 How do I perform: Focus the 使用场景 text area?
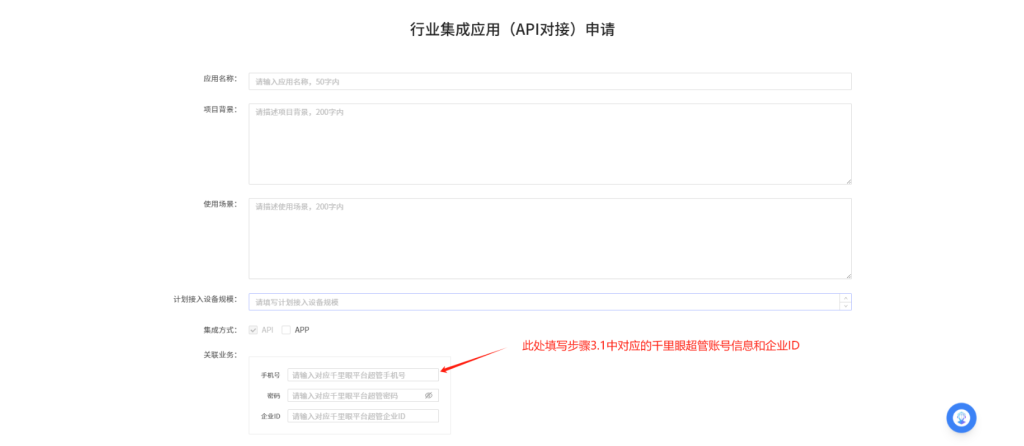click(550, 238)
